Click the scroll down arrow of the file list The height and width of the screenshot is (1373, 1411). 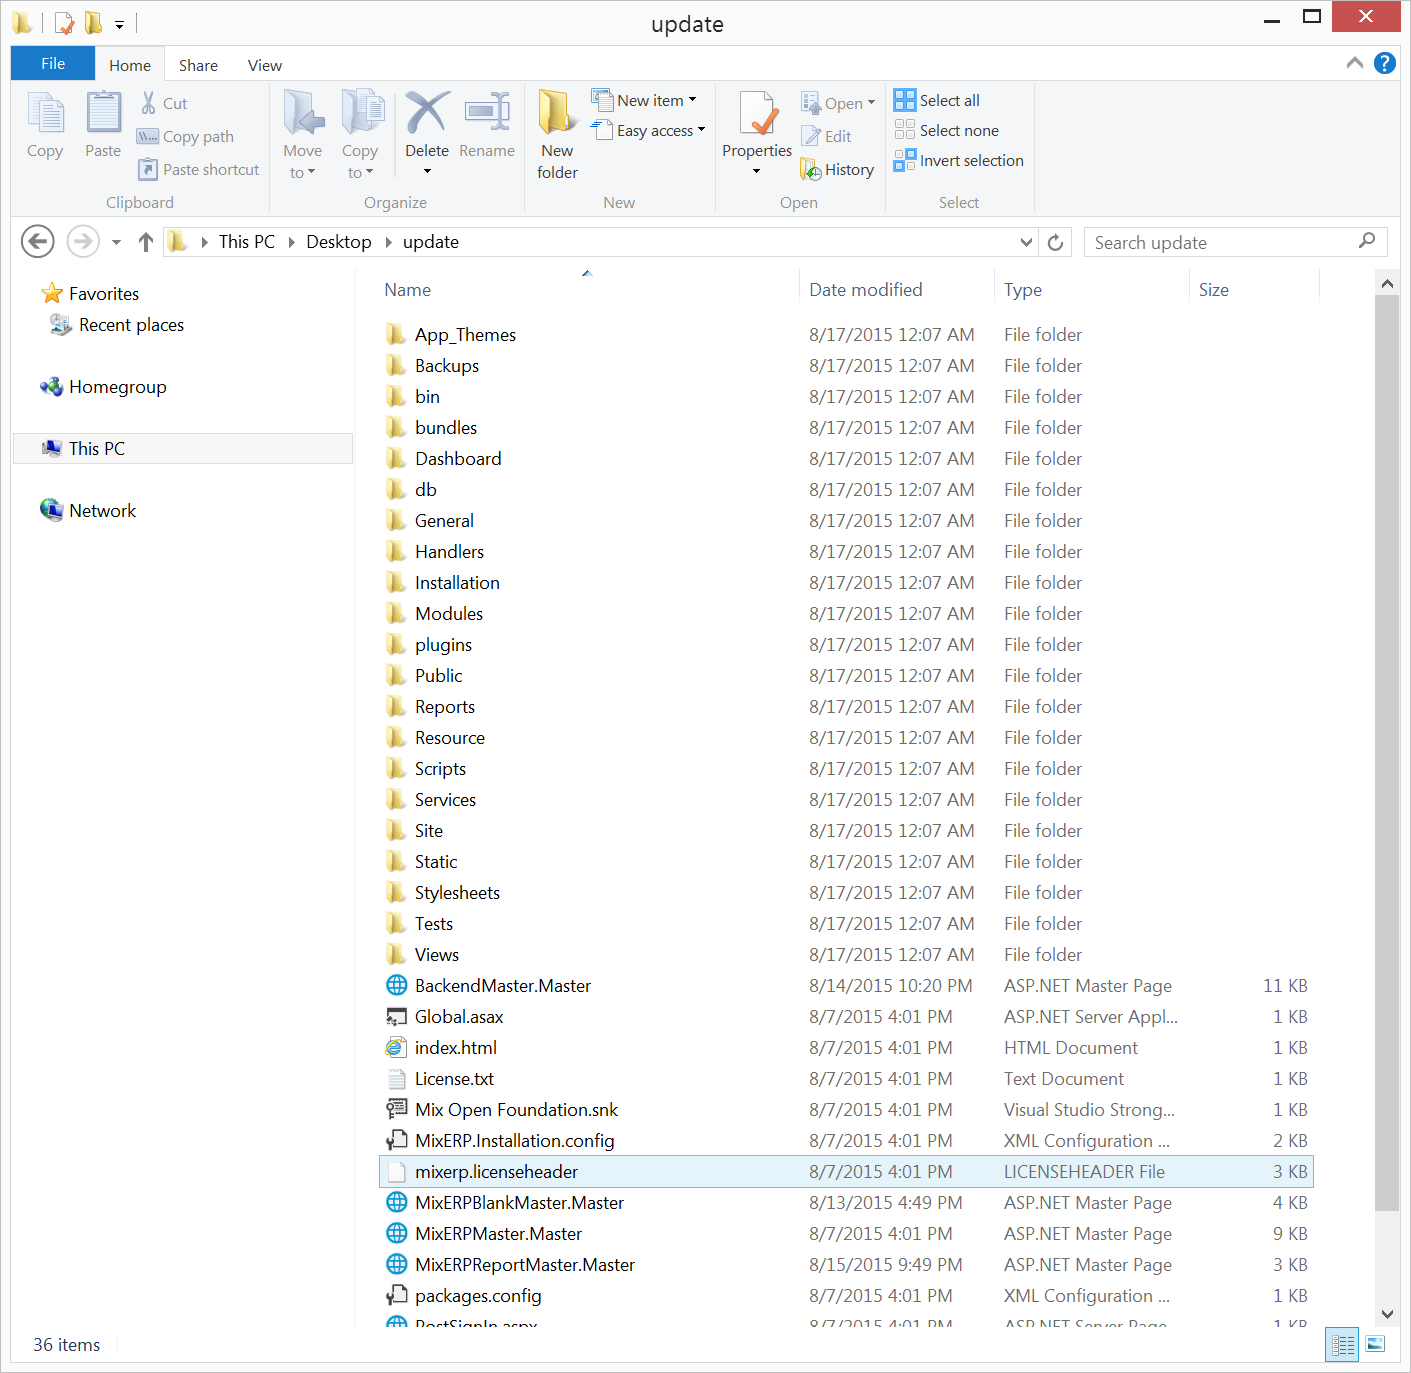[x=1387, y=1314]
